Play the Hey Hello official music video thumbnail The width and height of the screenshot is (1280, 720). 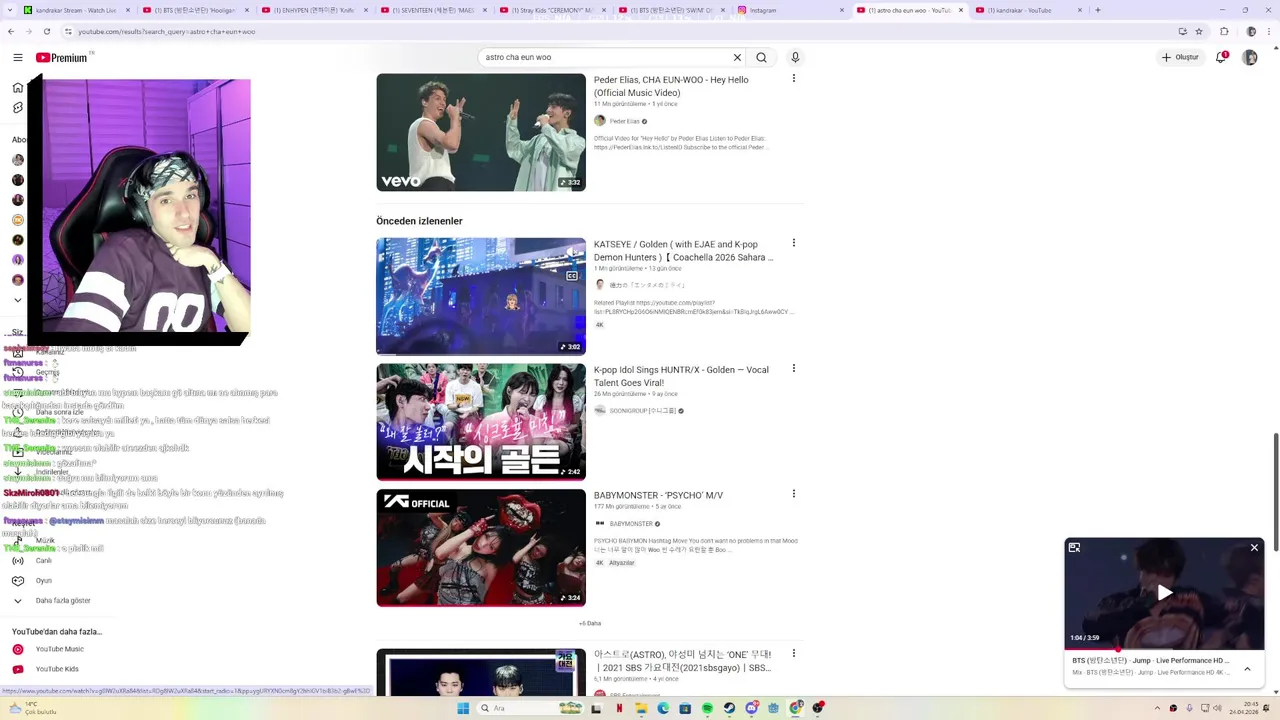pos(481,132)
